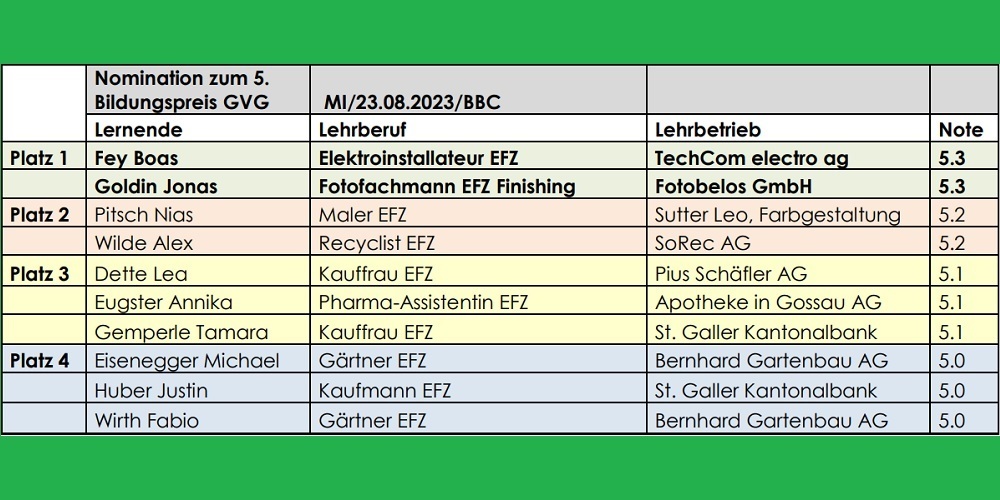This screenshot has width=1000, height=500.
Task: Select the Goldin Jonas cell
Action: (156, 186)
